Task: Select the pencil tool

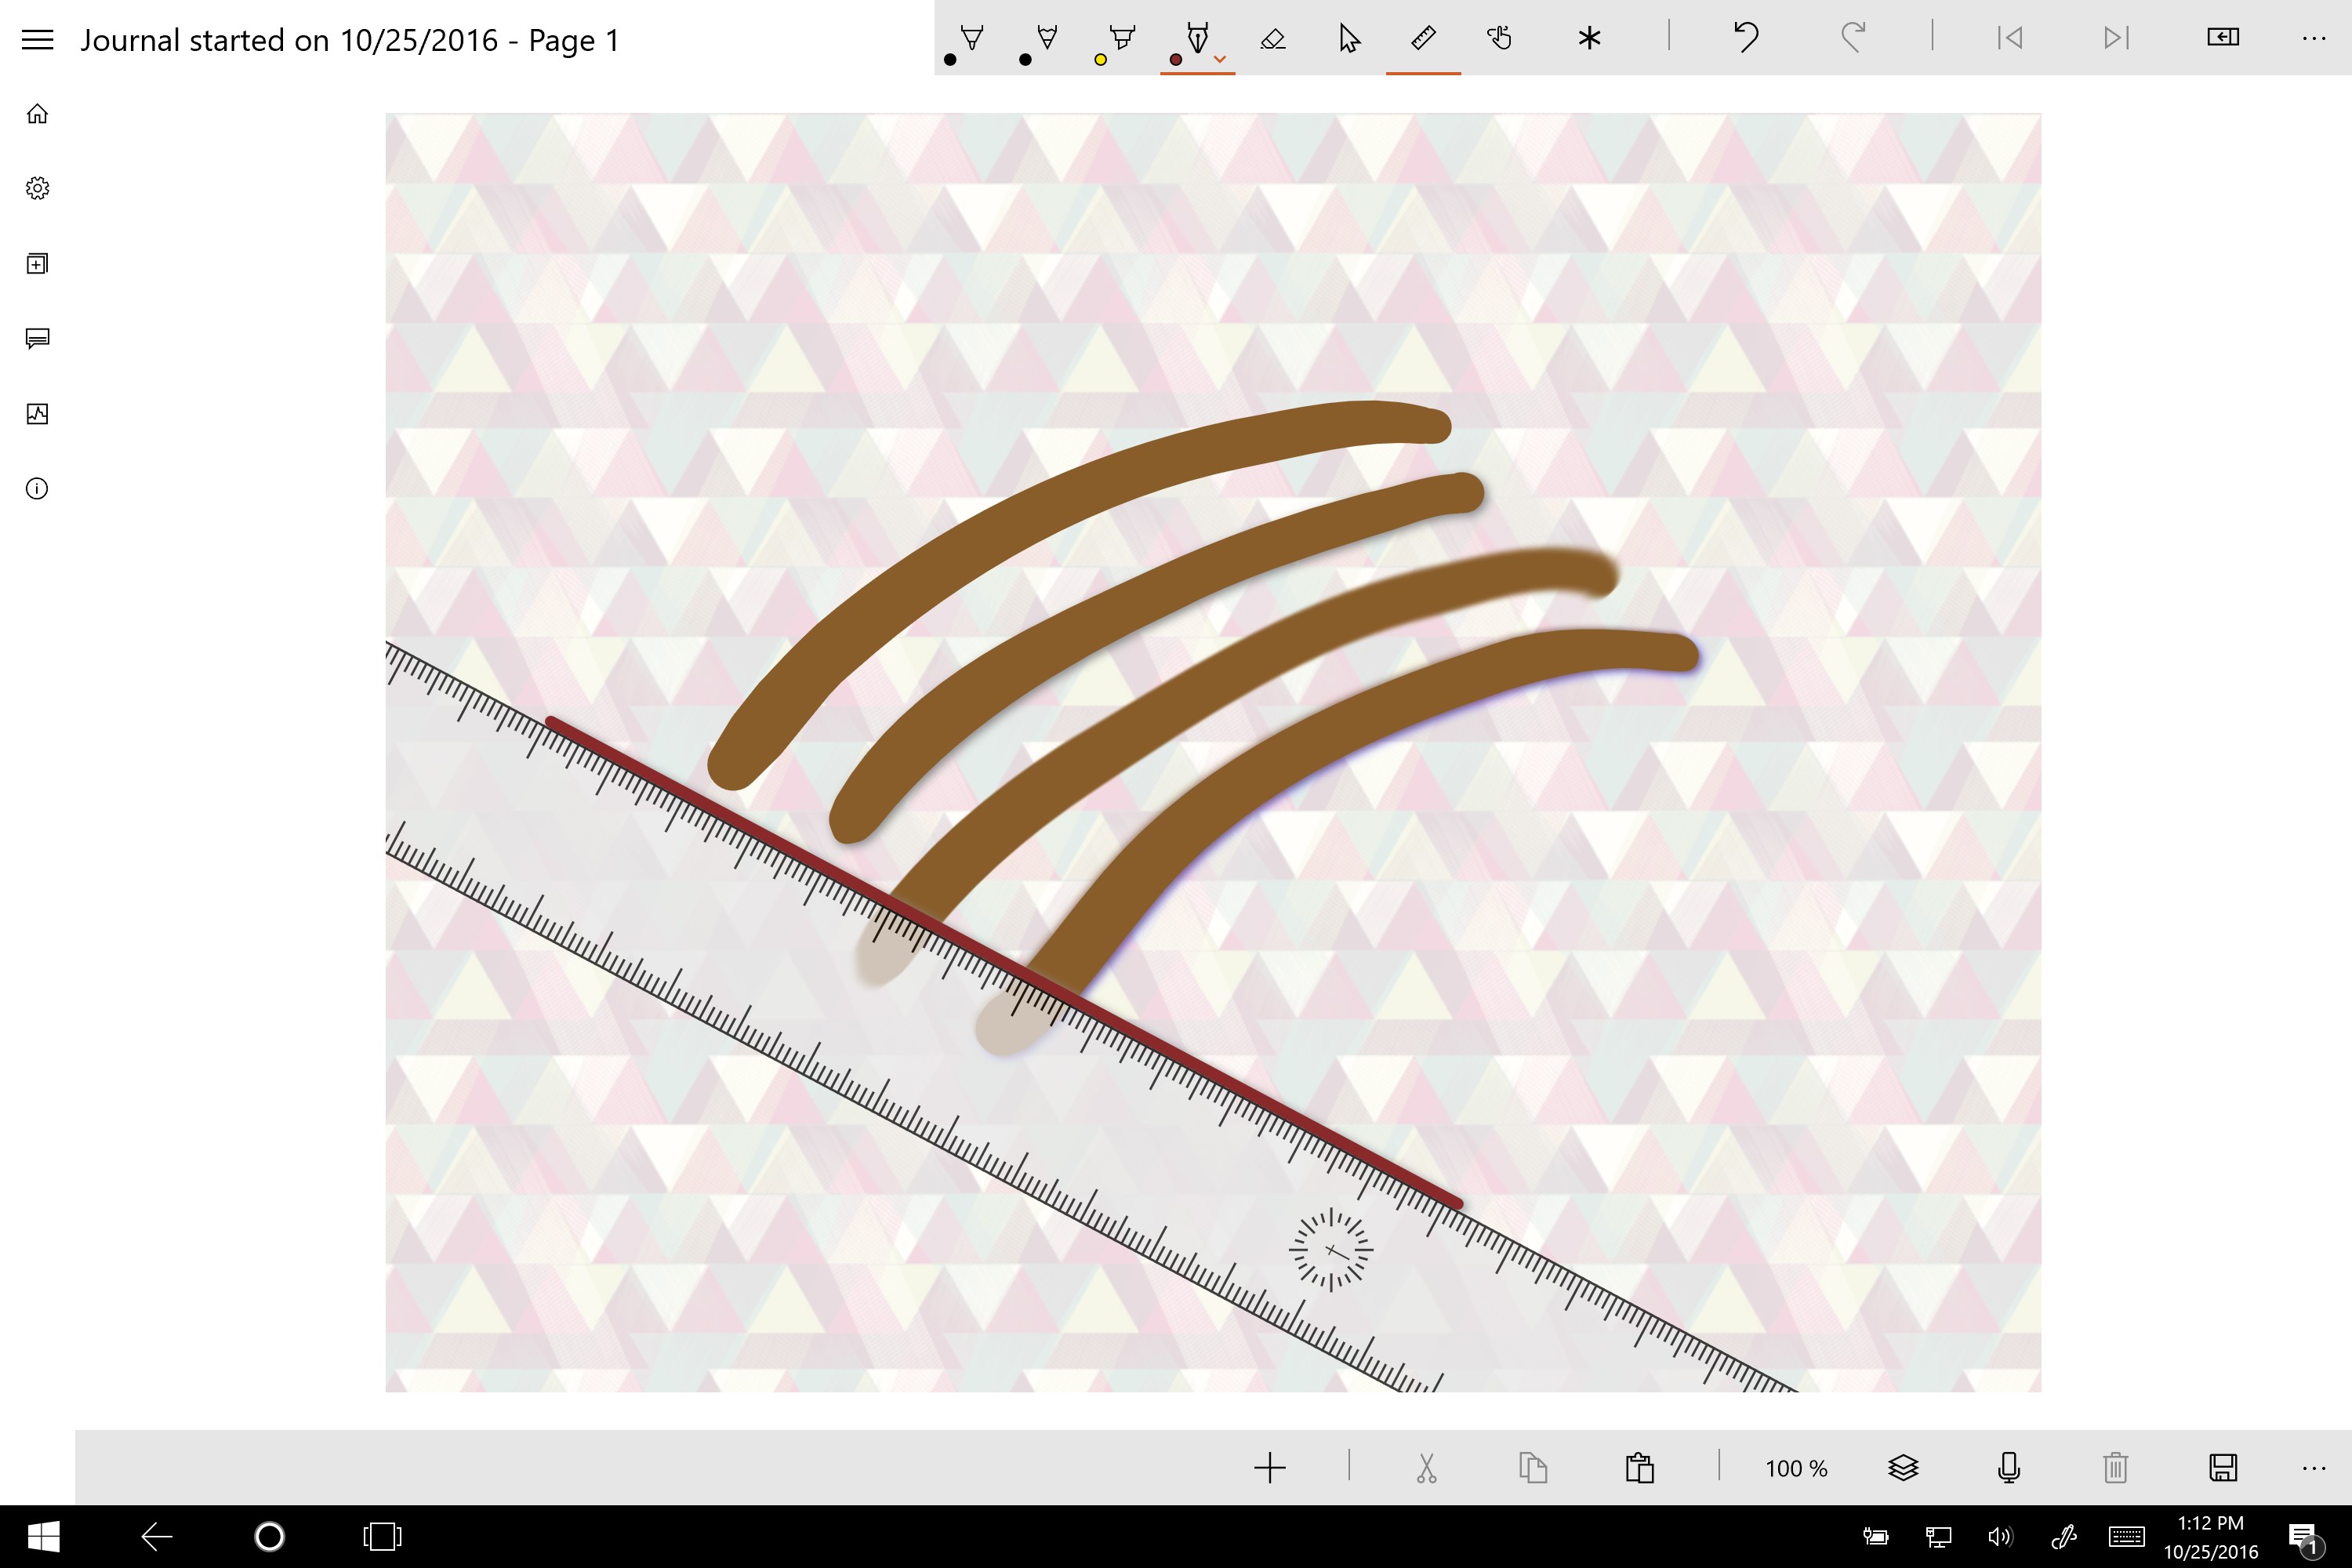Action: click(1046, 38)
